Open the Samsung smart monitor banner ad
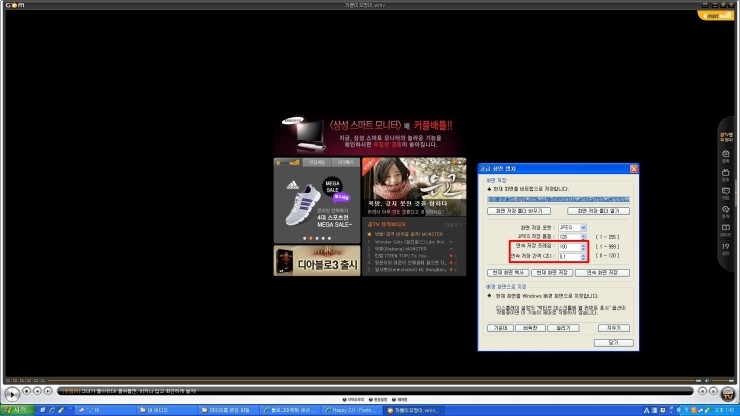Screen dimensions: 740x416 click(x=370, y=136)
